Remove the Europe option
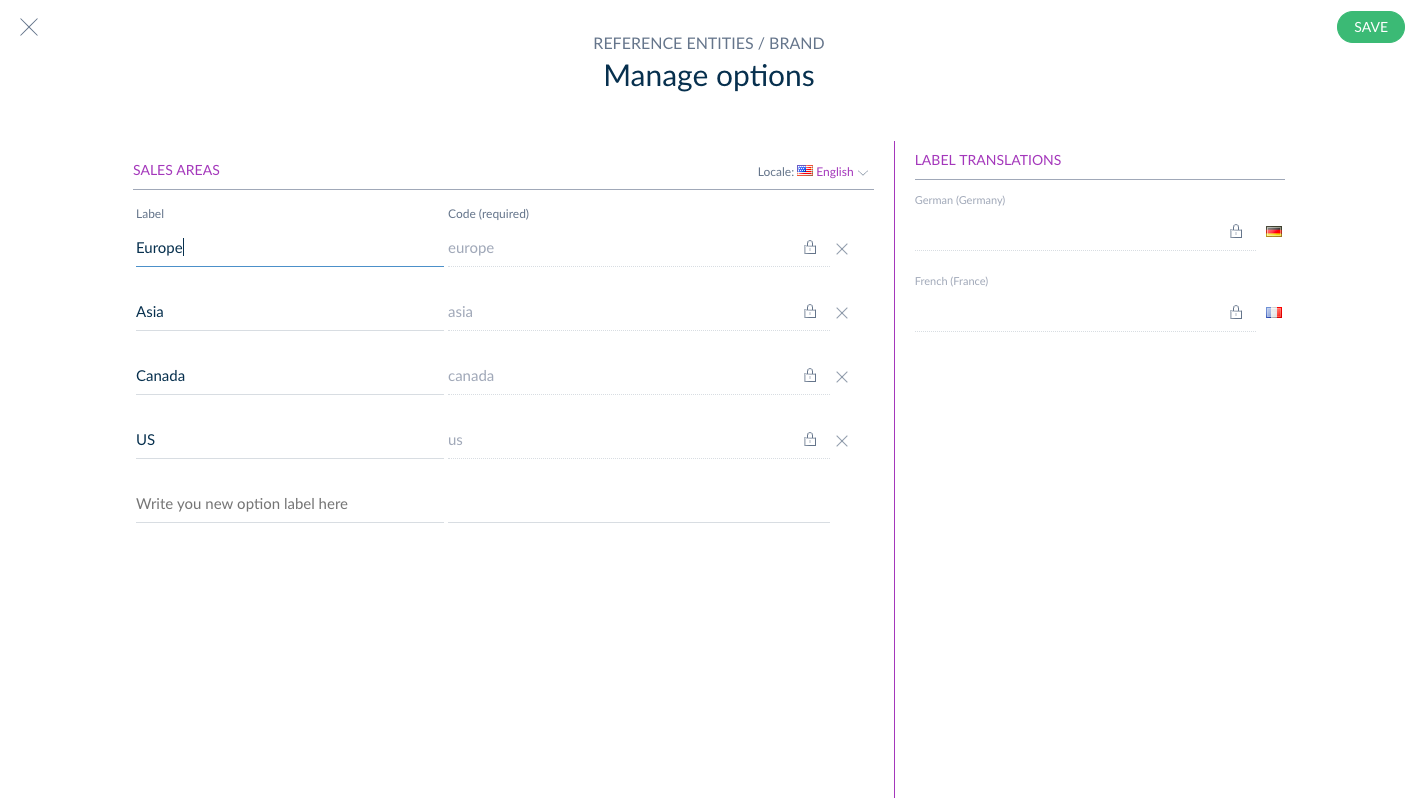This screenshot has height=804, width=1424. click(x=841, y=248)
